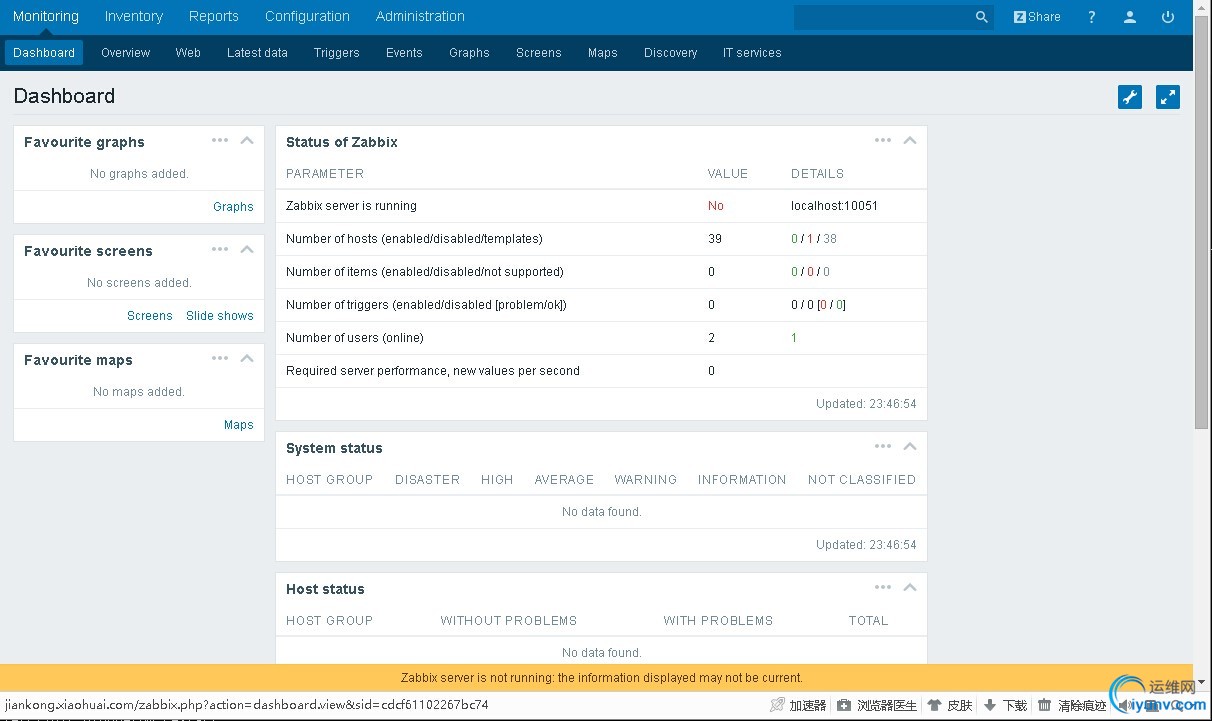Collapse the Host status widget

click(x=910, y=588)
